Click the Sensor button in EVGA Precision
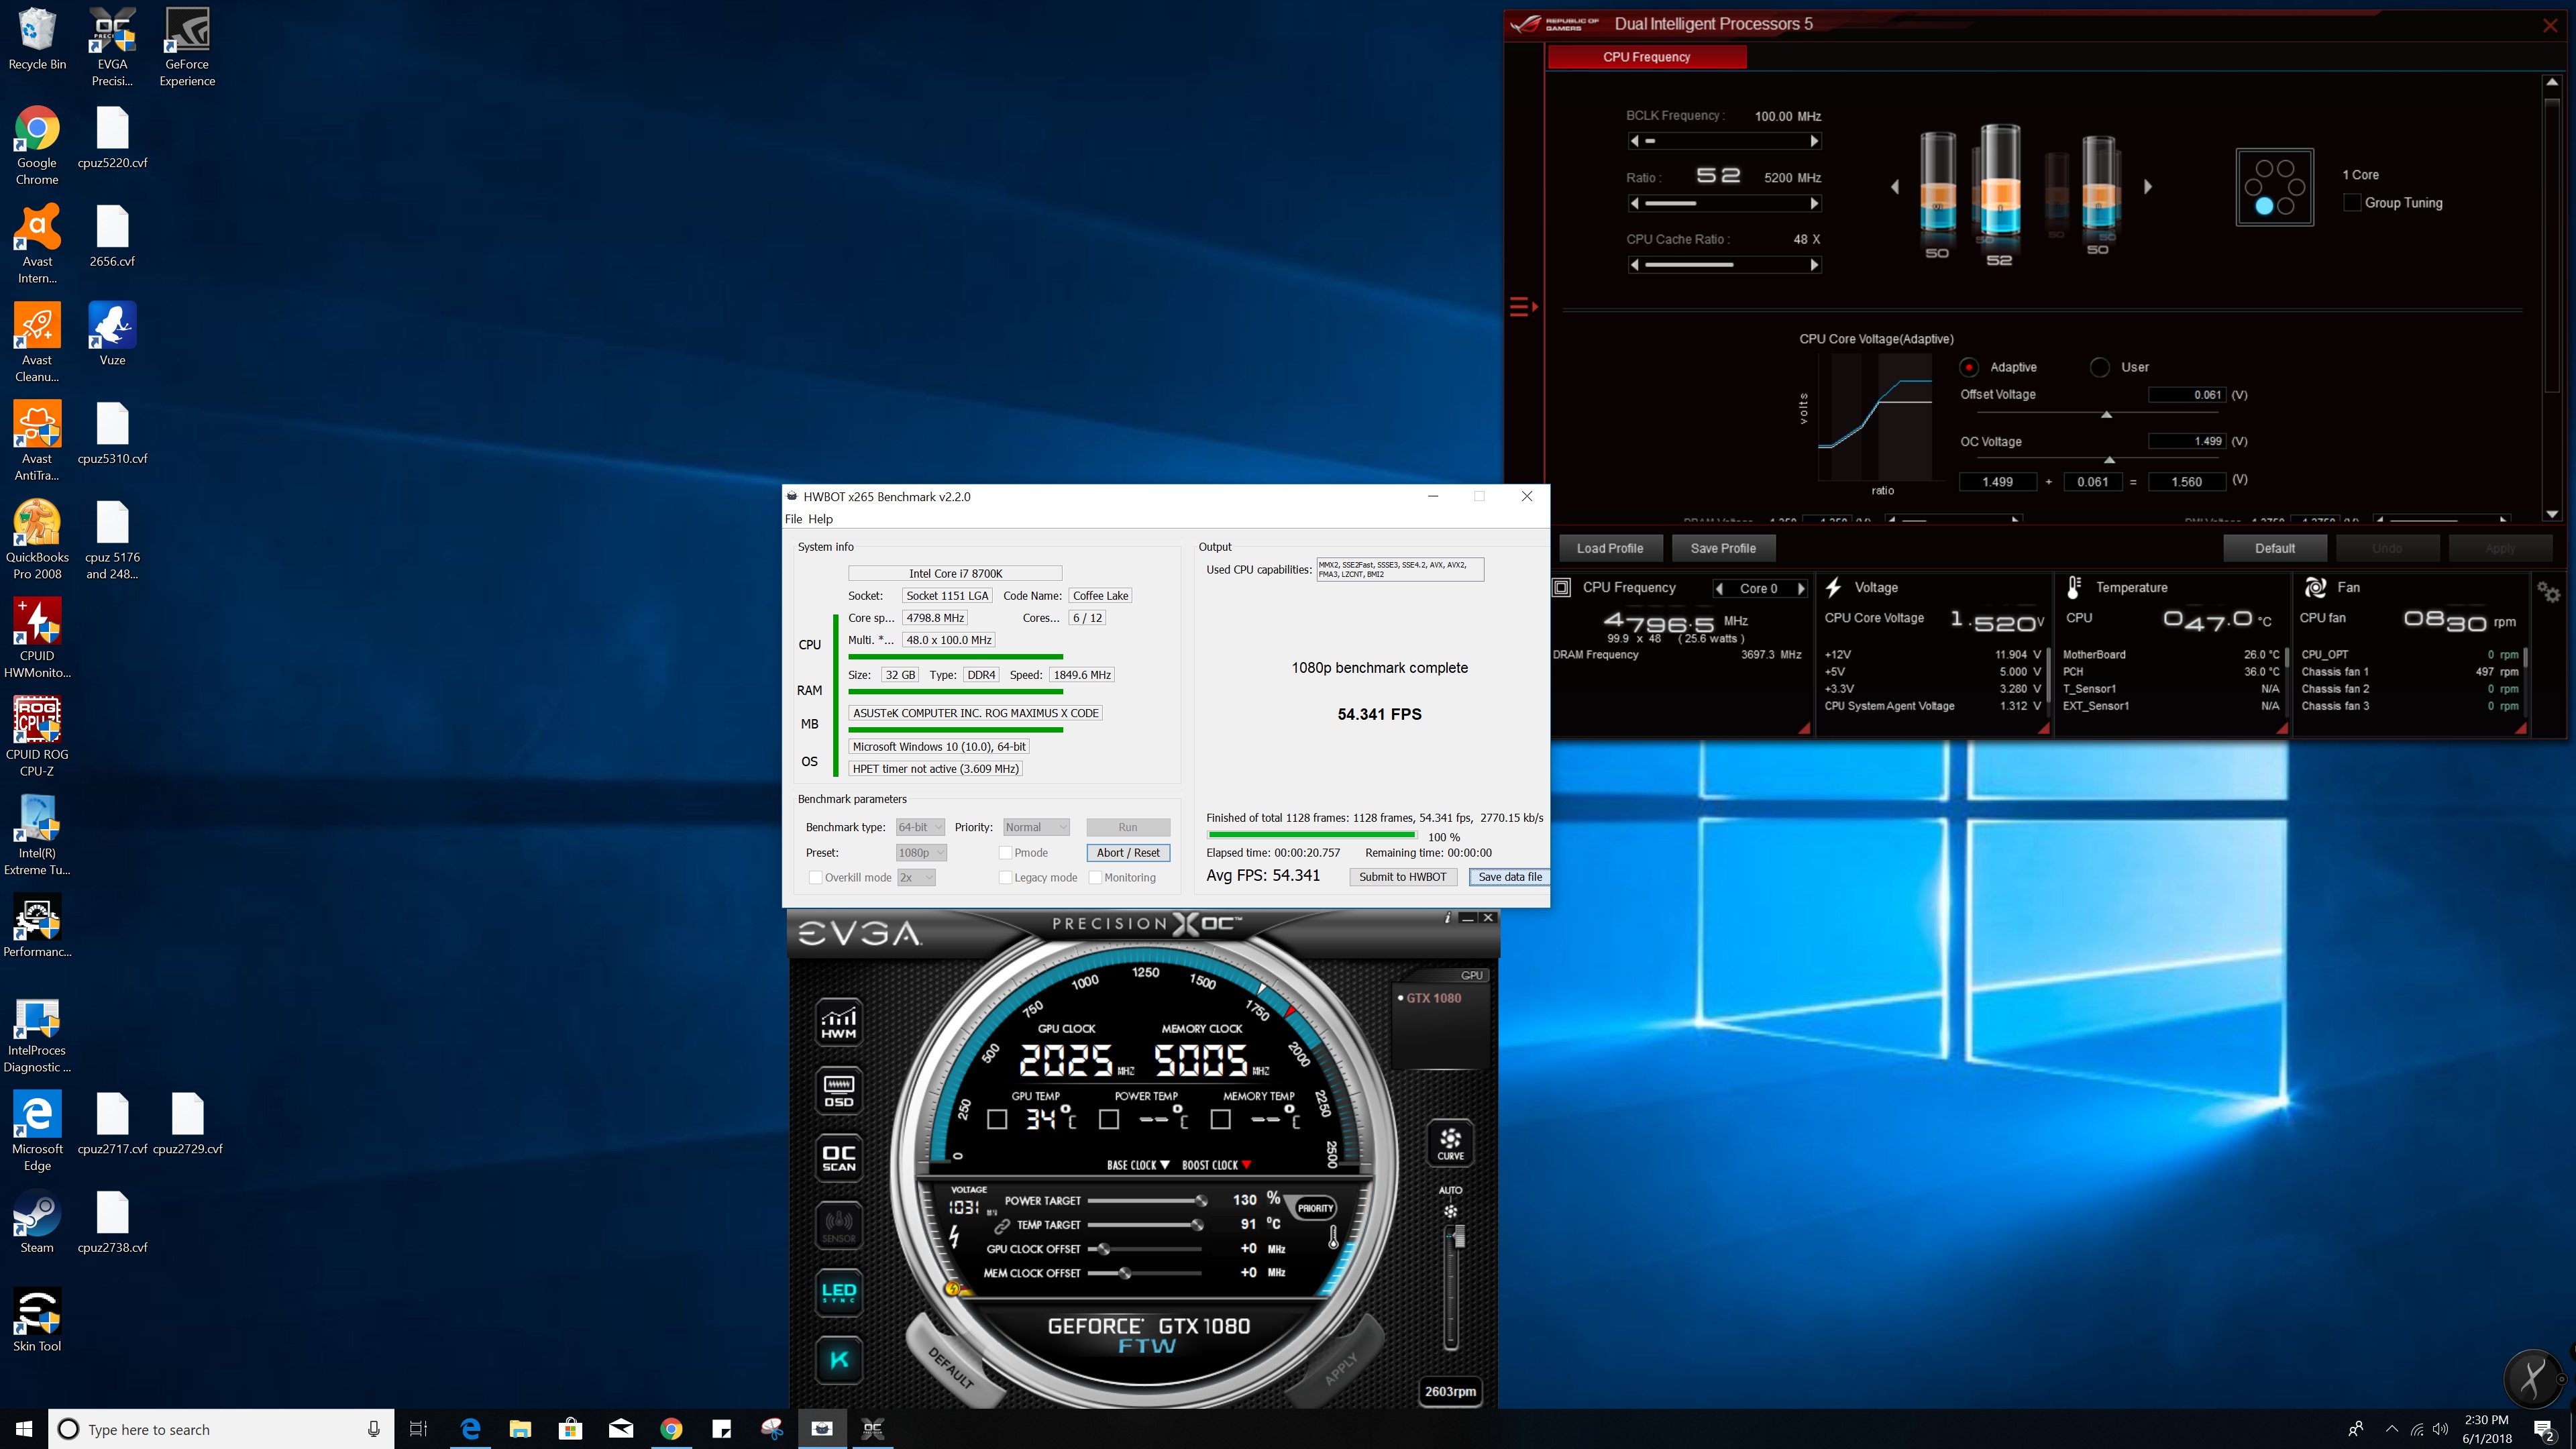Viewport: 2576px width, 1449px height. 838,1225
